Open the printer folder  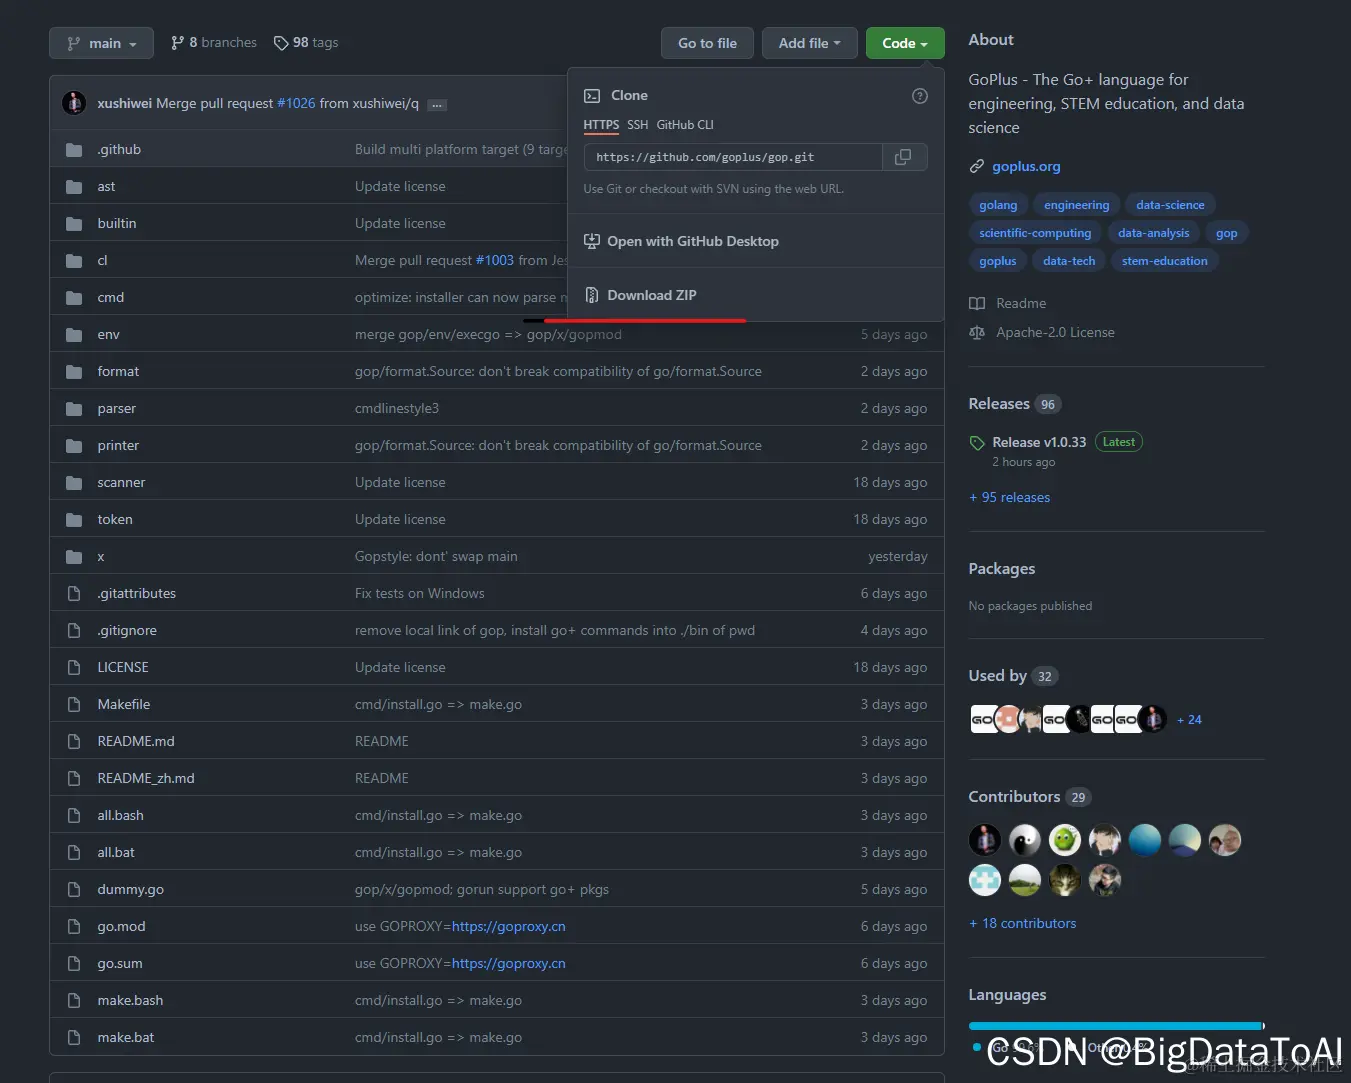118,445
